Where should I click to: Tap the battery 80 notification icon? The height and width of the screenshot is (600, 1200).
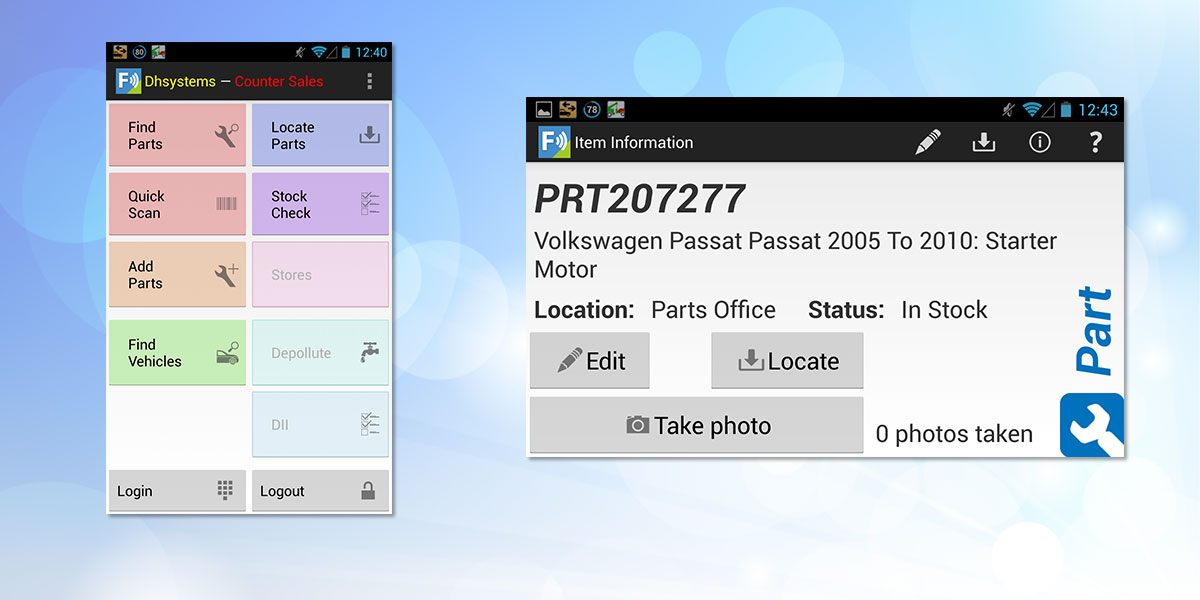(x=138, y=52)
